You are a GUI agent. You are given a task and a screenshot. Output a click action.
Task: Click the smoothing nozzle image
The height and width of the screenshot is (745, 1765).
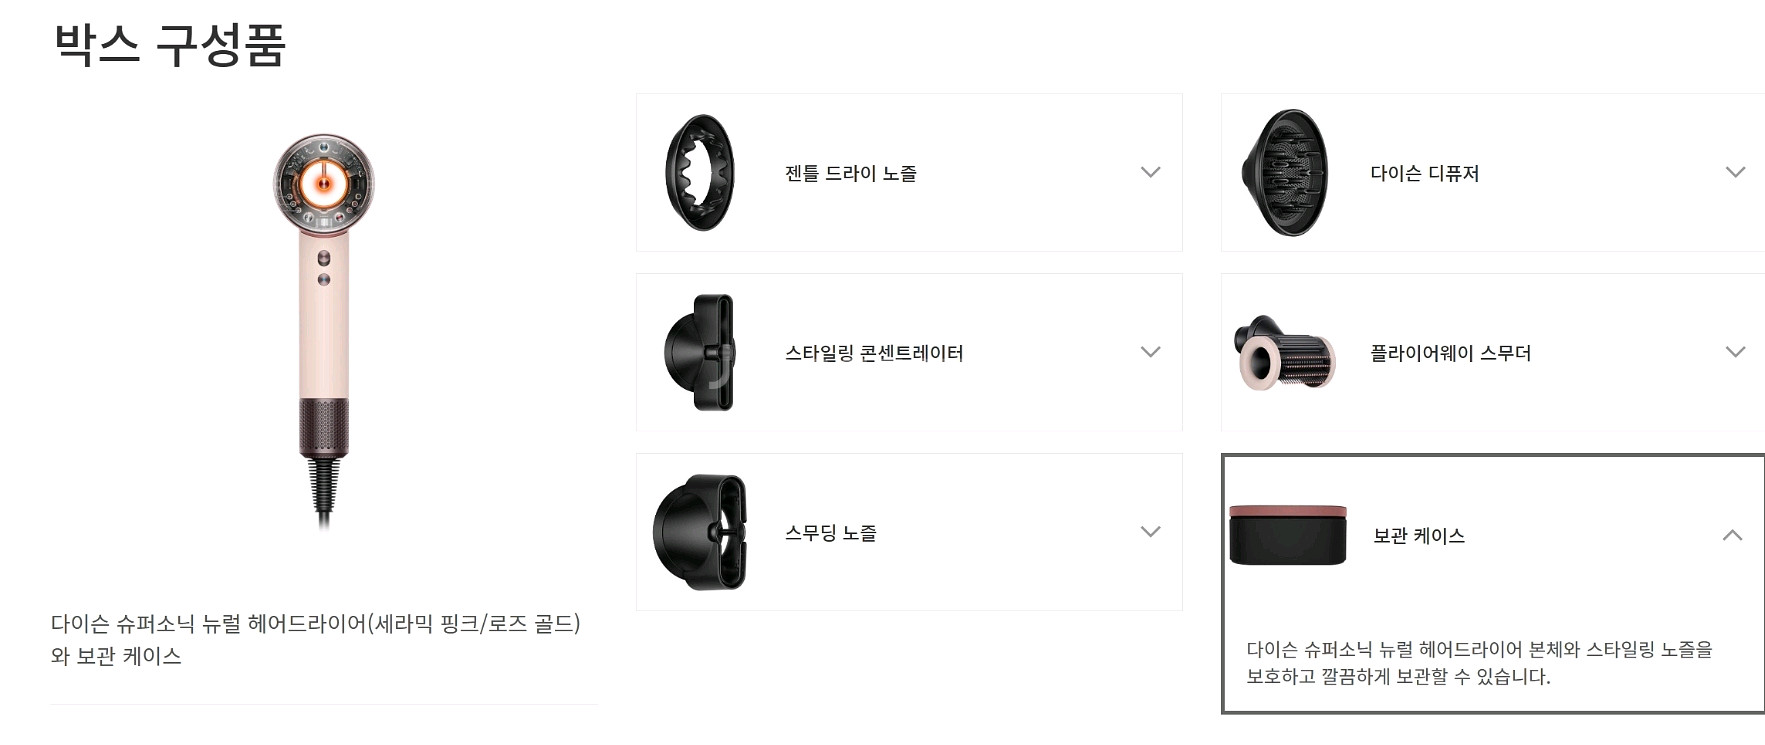700,532
